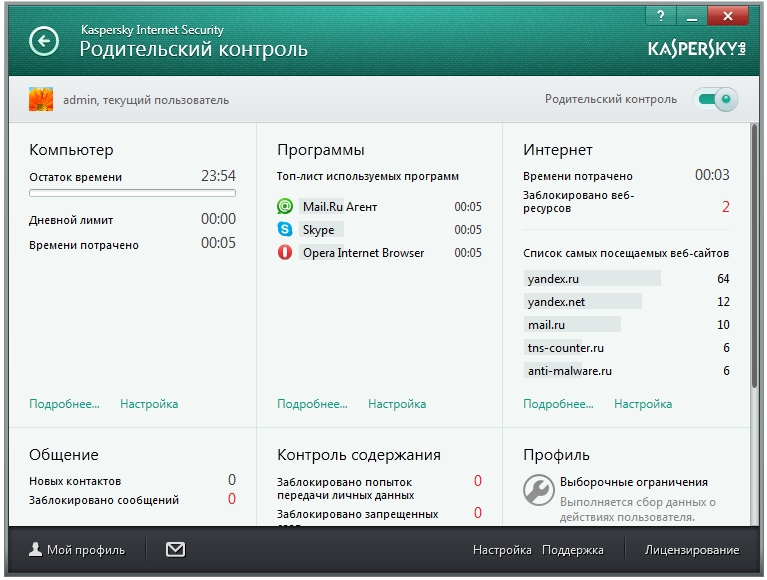Select Opera Internet Browser entry

(379, 252)
